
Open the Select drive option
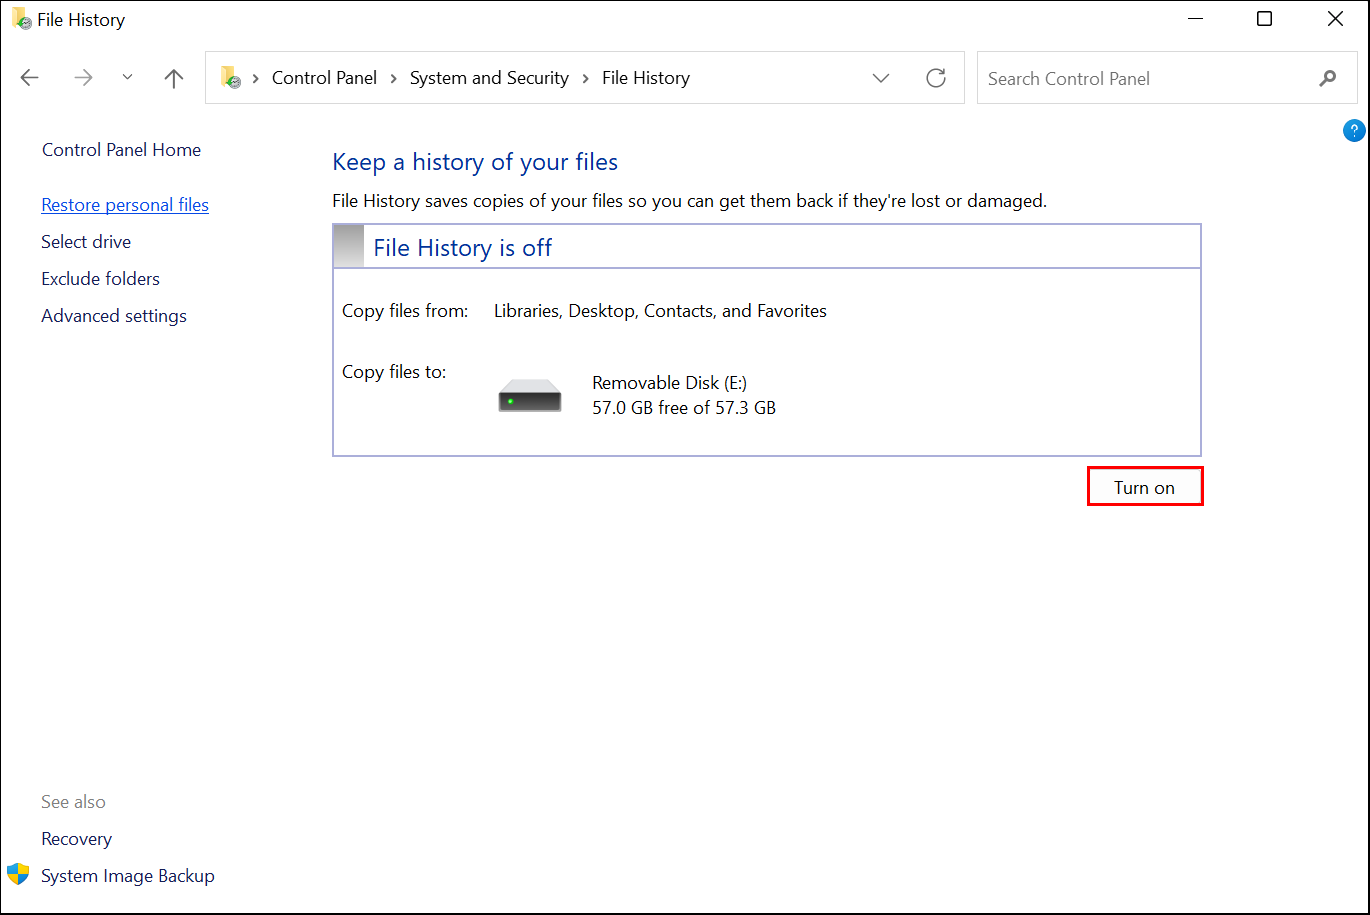coord(86,242)
